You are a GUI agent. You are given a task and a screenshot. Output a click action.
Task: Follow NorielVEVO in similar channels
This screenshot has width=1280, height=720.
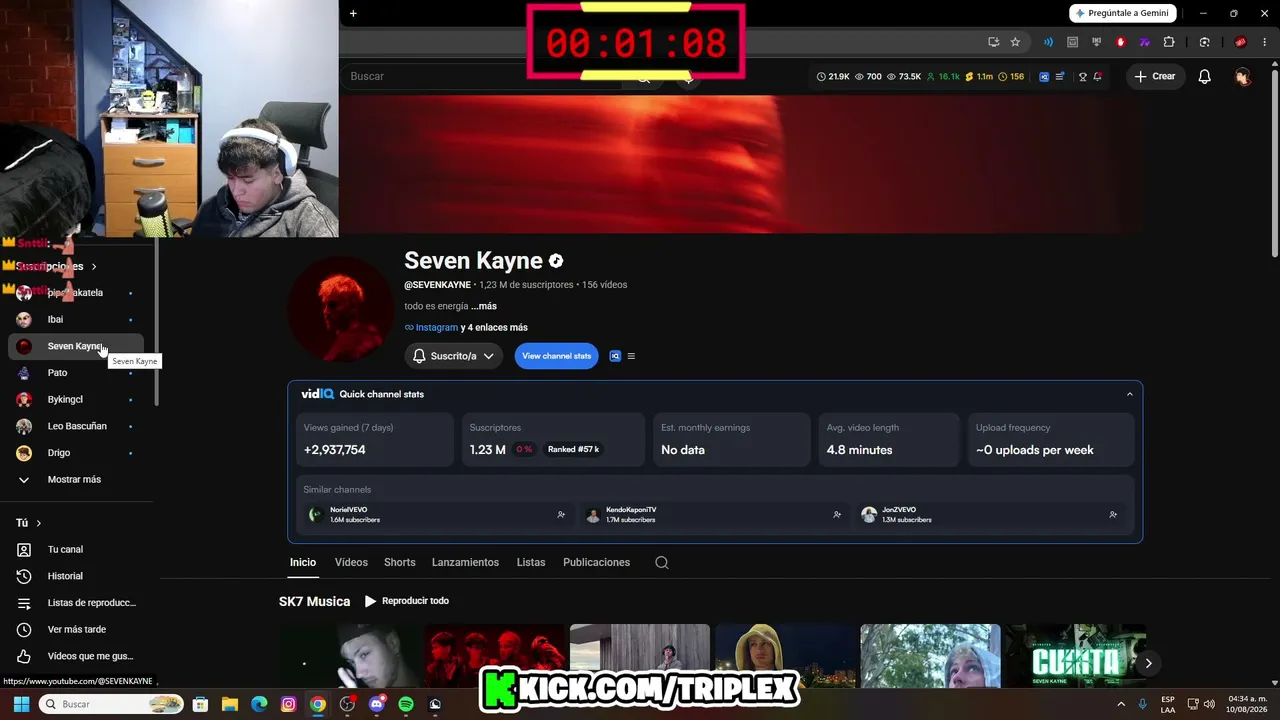pos(561,515)
